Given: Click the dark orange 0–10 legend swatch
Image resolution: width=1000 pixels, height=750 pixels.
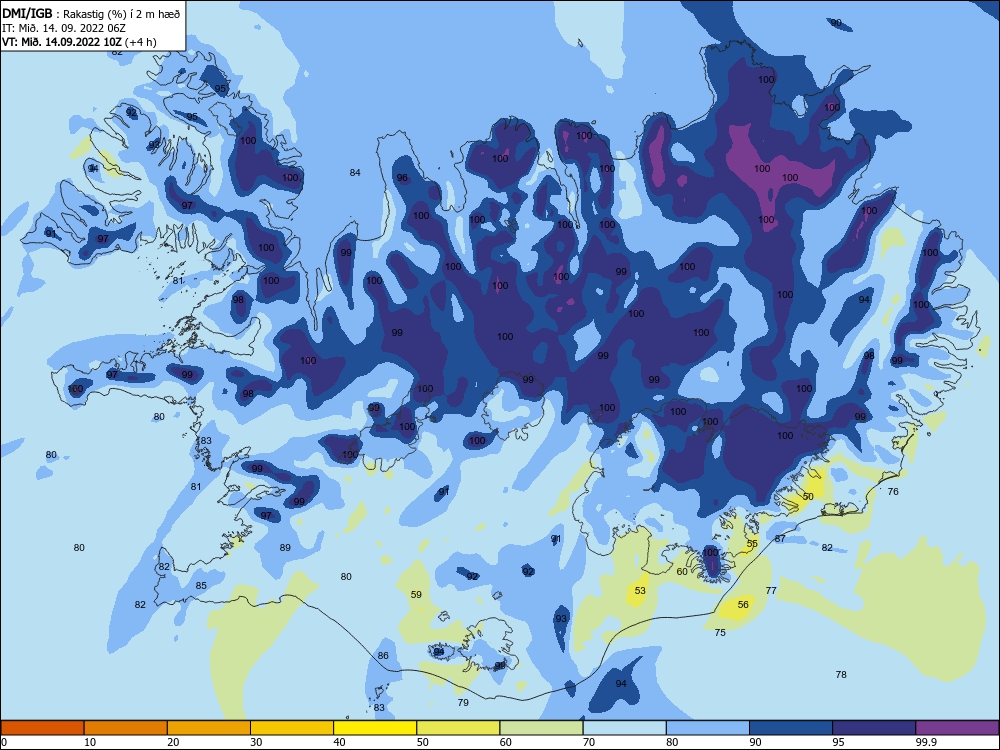Looking at the screenshot, I should point(42,728).
